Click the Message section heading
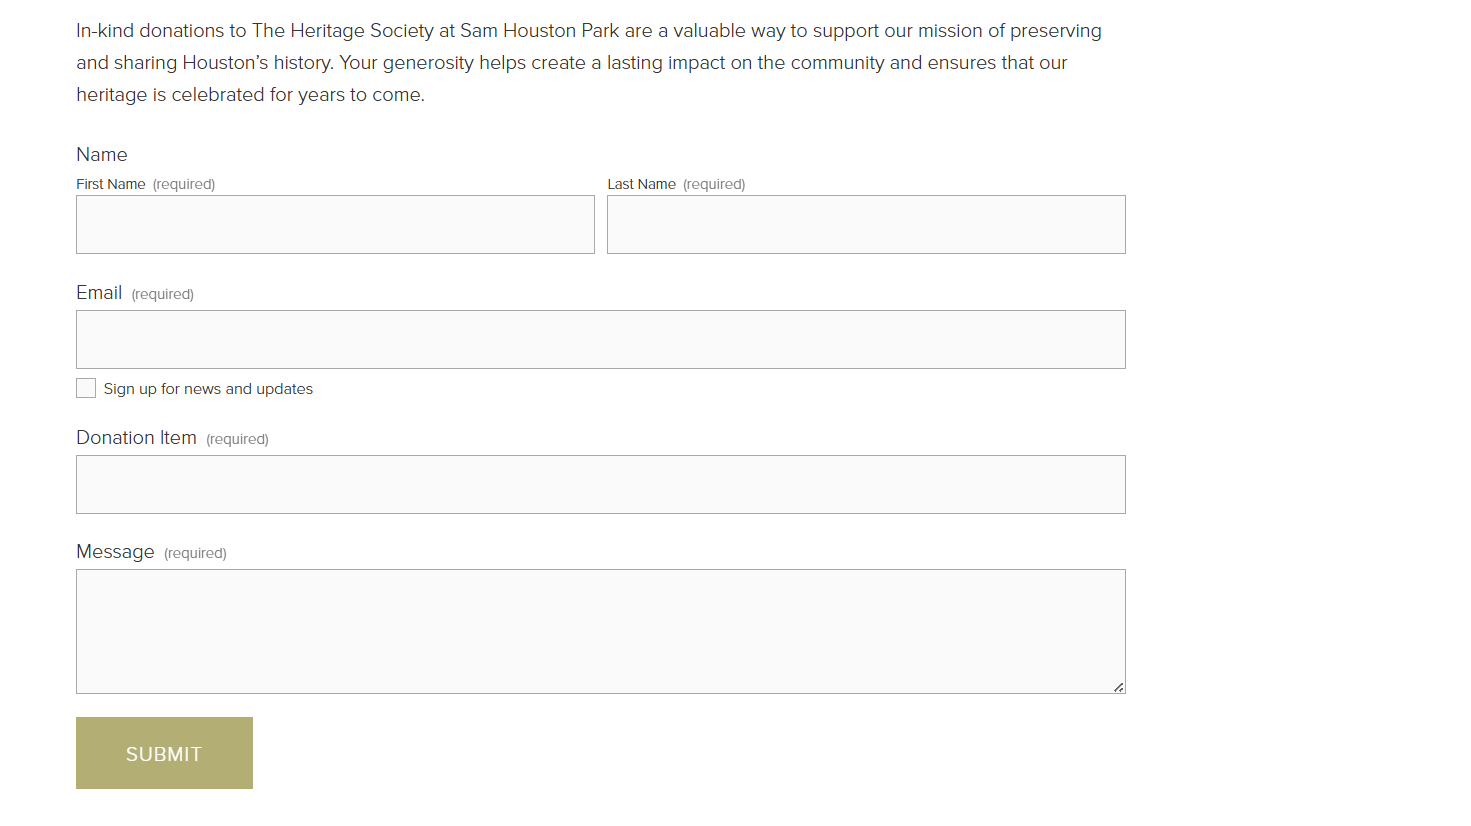 click(115, 551)
